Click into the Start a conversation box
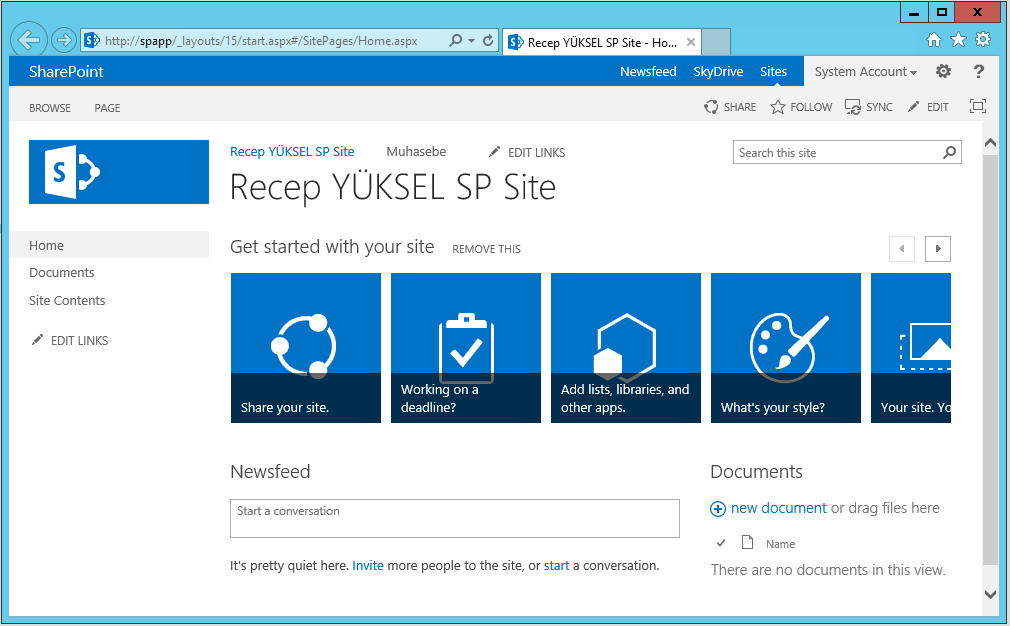The height and width of the screenshot is (626, 1010). point(455,518)
